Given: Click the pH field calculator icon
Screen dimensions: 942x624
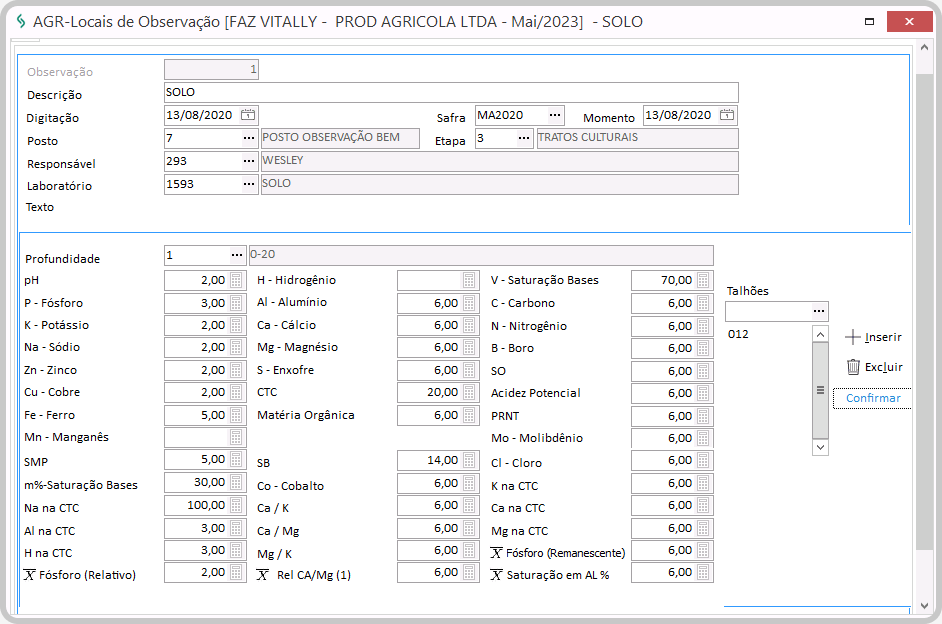Looking at the screenshot, I should click(x=236, y=280).
